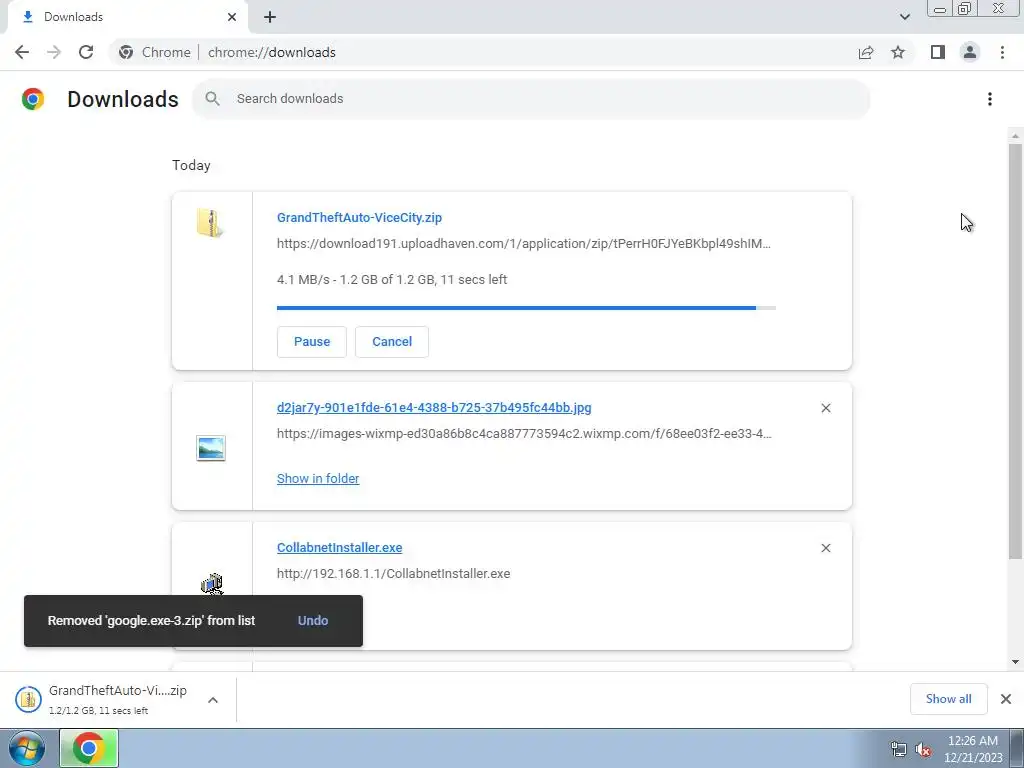Viewport: 1024px width, 768px height.
Task: Open a new tab with plus button
Action: click(270, 17)
